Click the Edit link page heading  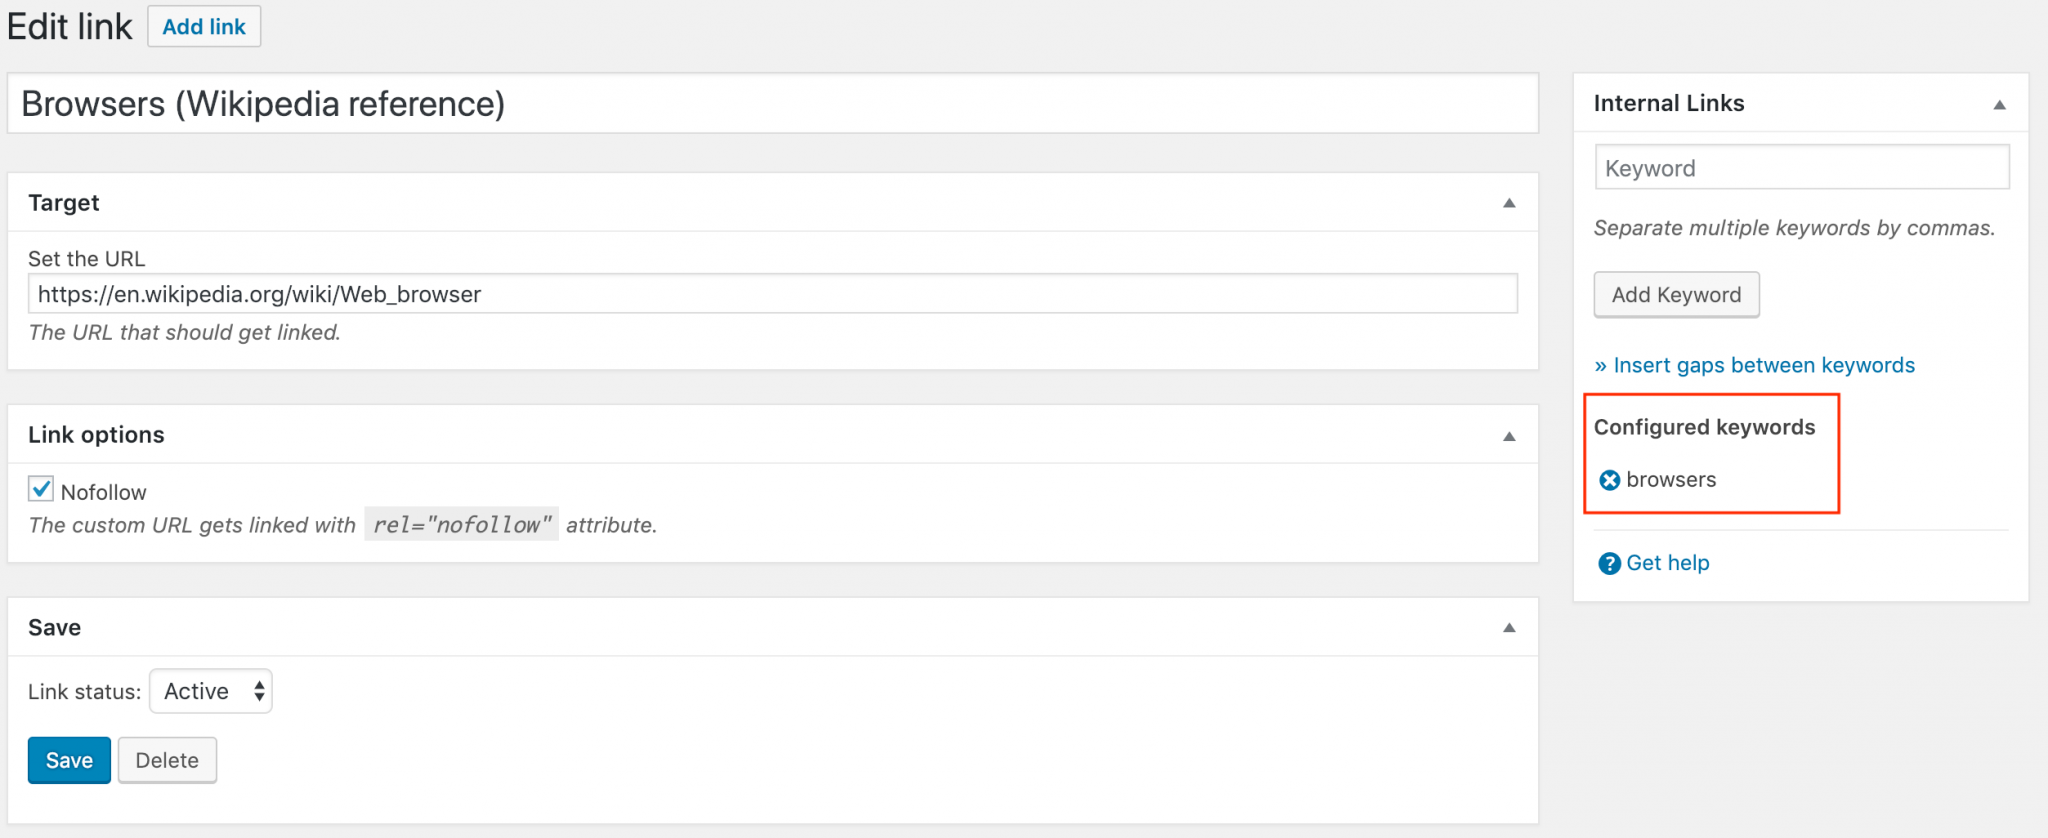pos(68,26)
